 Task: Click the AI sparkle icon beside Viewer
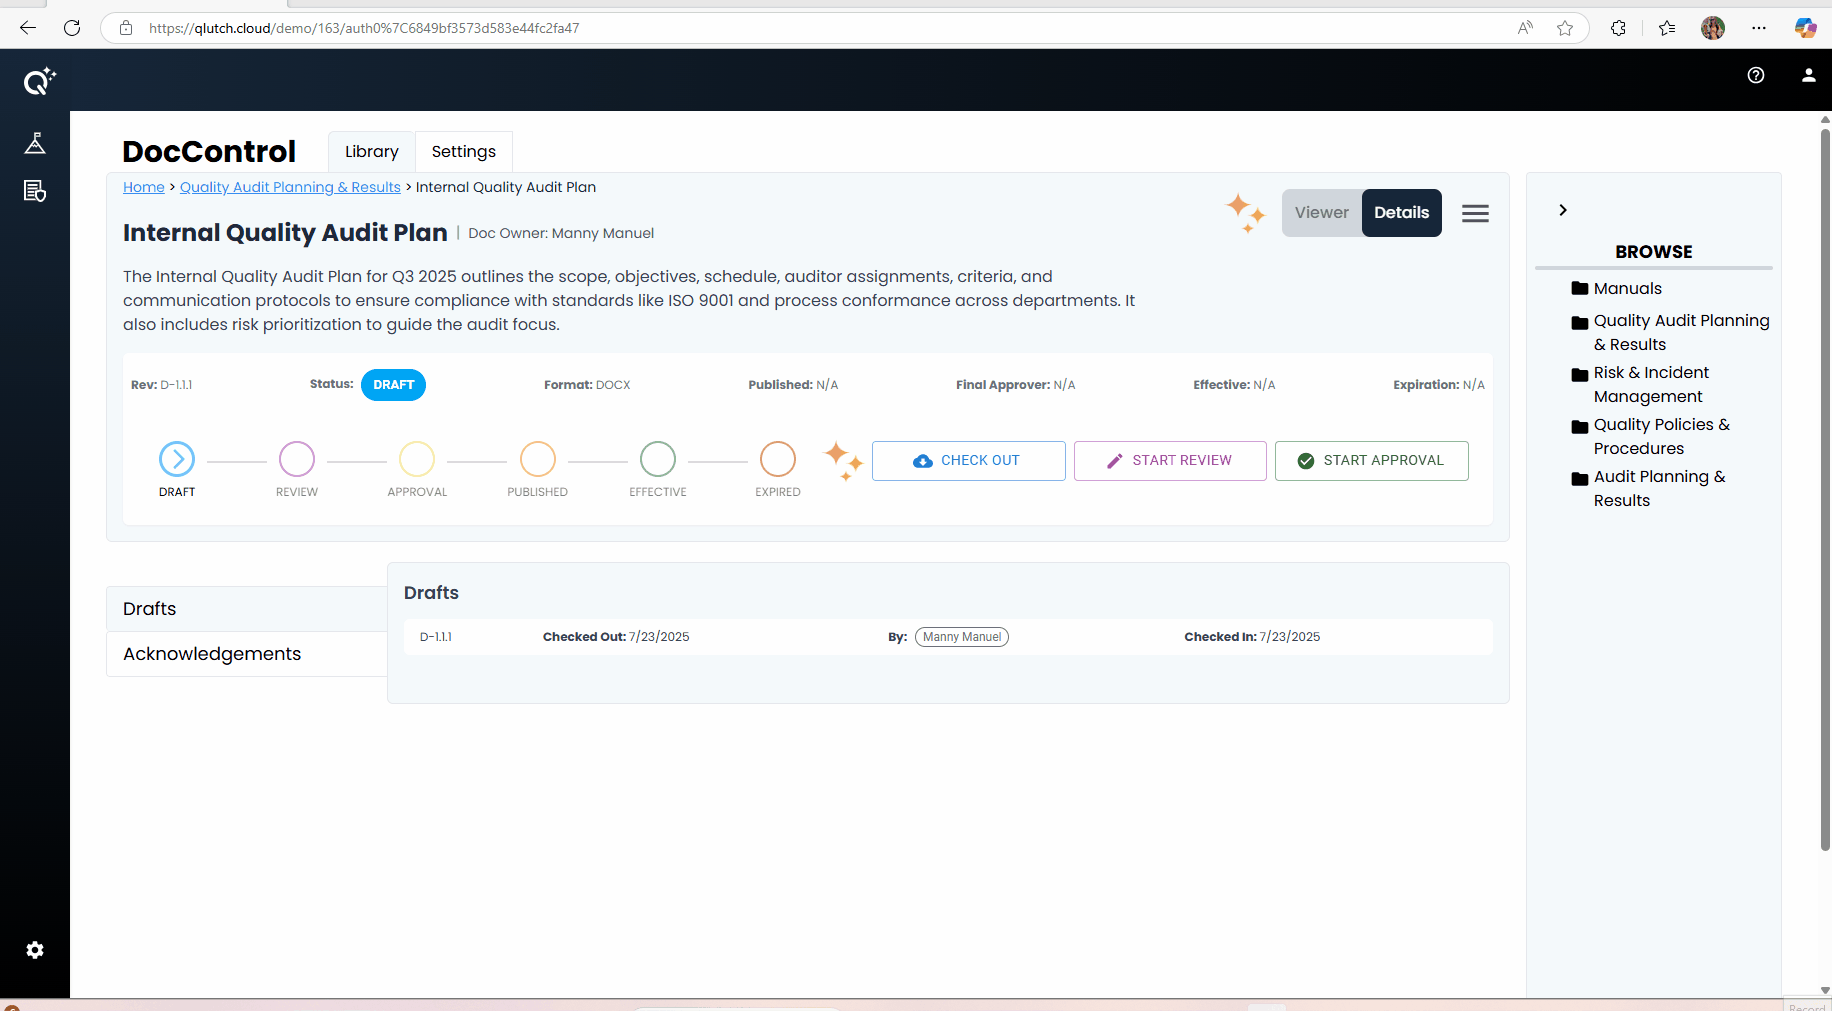pyautogui.click(x=1245, y=212)
